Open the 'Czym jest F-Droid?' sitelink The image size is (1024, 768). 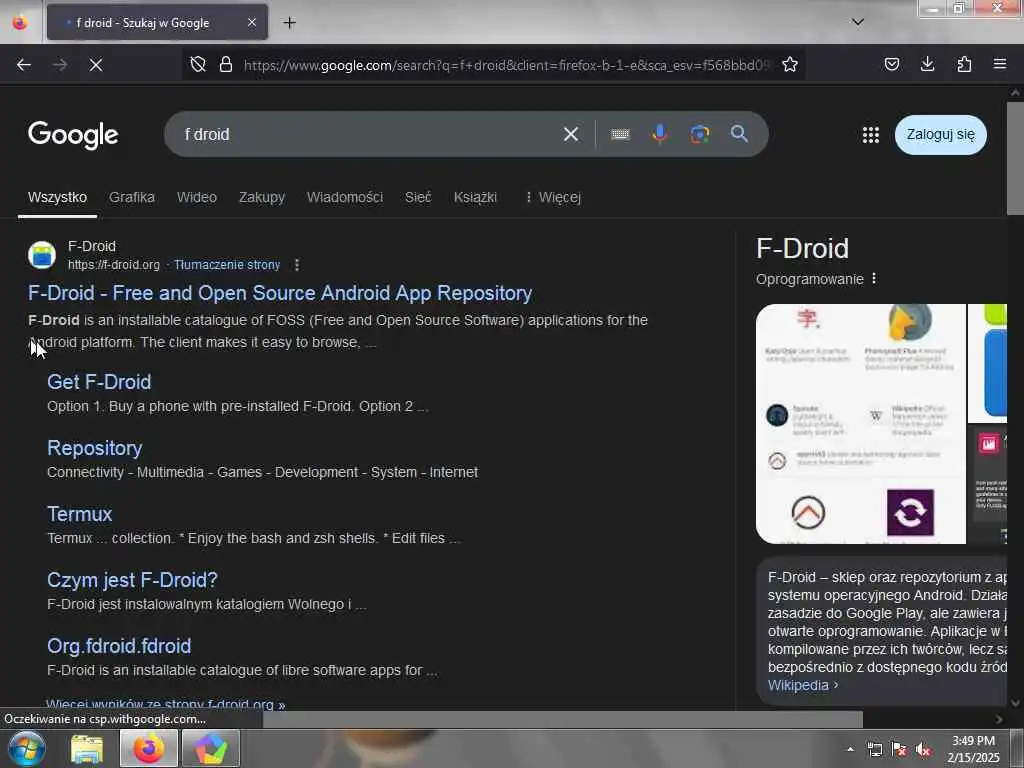[133, 580]
